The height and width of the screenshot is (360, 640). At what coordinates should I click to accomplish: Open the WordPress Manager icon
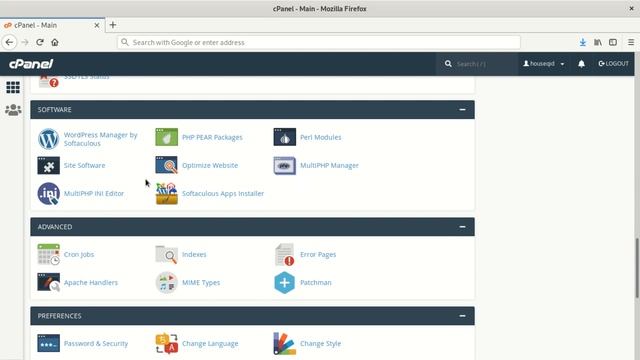click(49, 138)
